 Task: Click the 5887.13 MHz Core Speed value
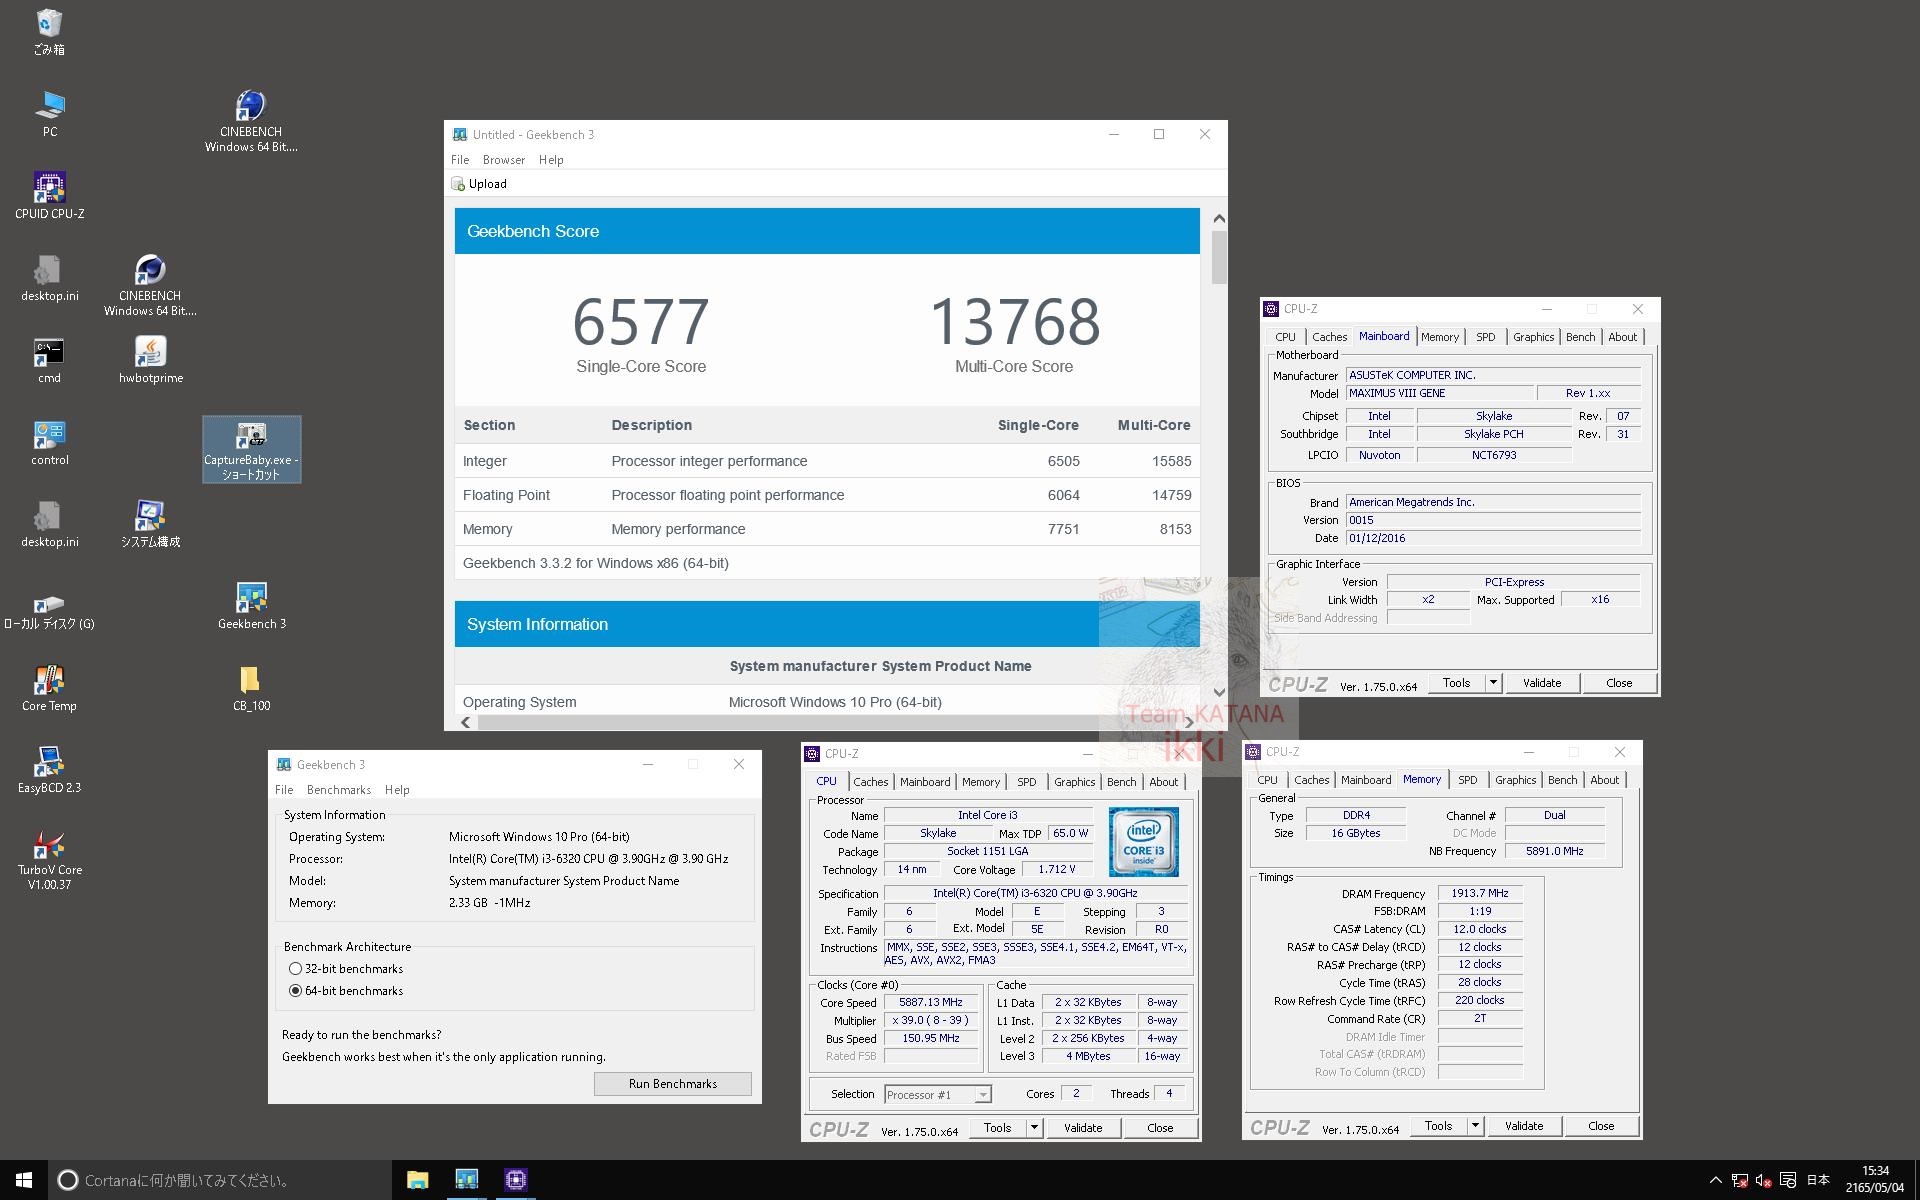(x=931, y=1002)
